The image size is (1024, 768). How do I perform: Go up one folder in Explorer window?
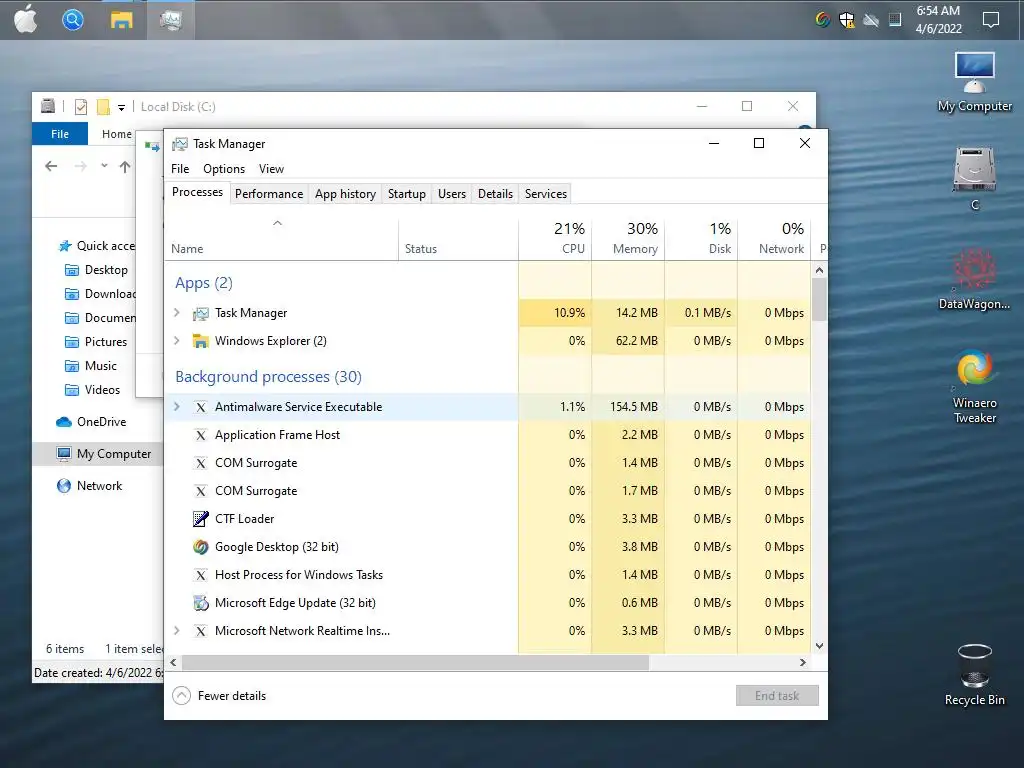[125, 167]
